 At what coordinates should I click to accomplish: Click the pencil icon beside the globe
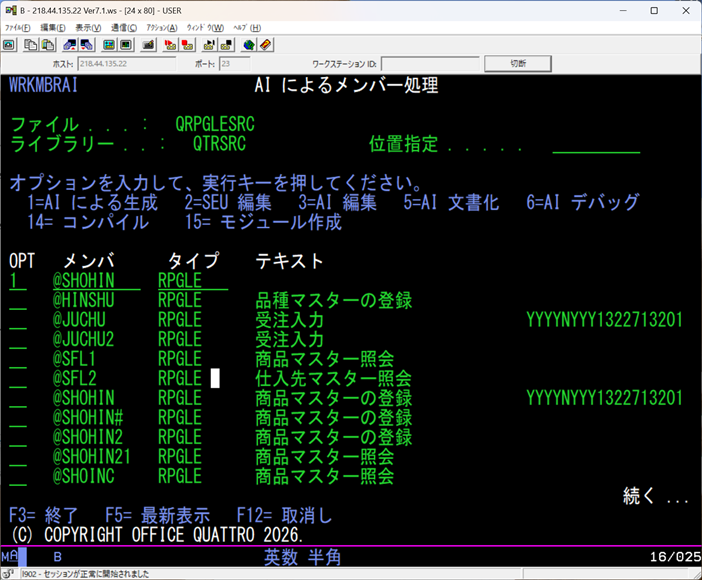[x=266, y=45]
